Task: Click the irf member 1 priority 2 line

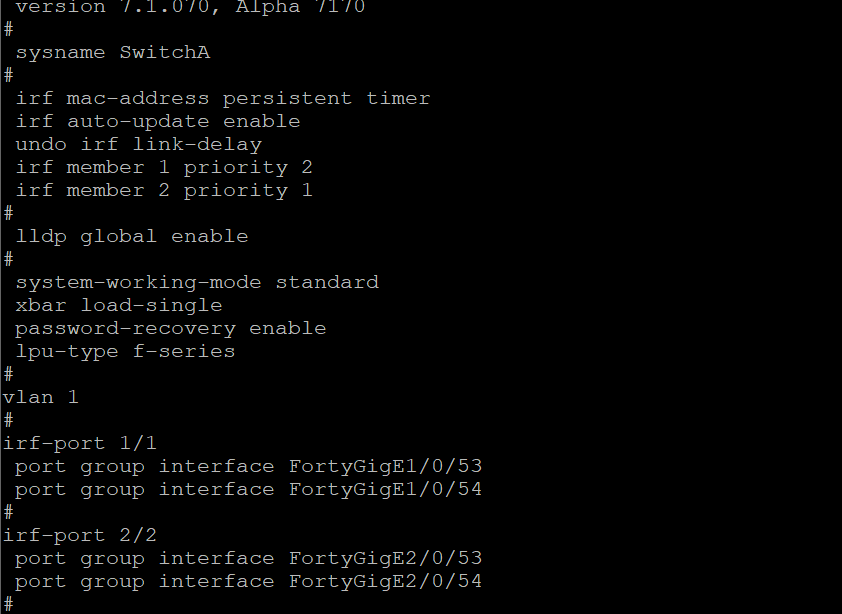Action: coord(164,167)
